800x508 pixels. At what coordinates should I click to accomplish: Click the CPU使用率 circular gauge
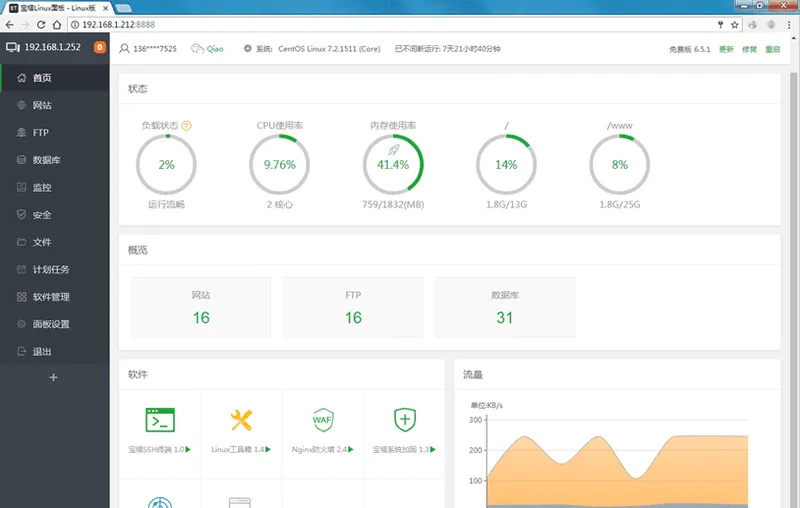coord(280,165)
